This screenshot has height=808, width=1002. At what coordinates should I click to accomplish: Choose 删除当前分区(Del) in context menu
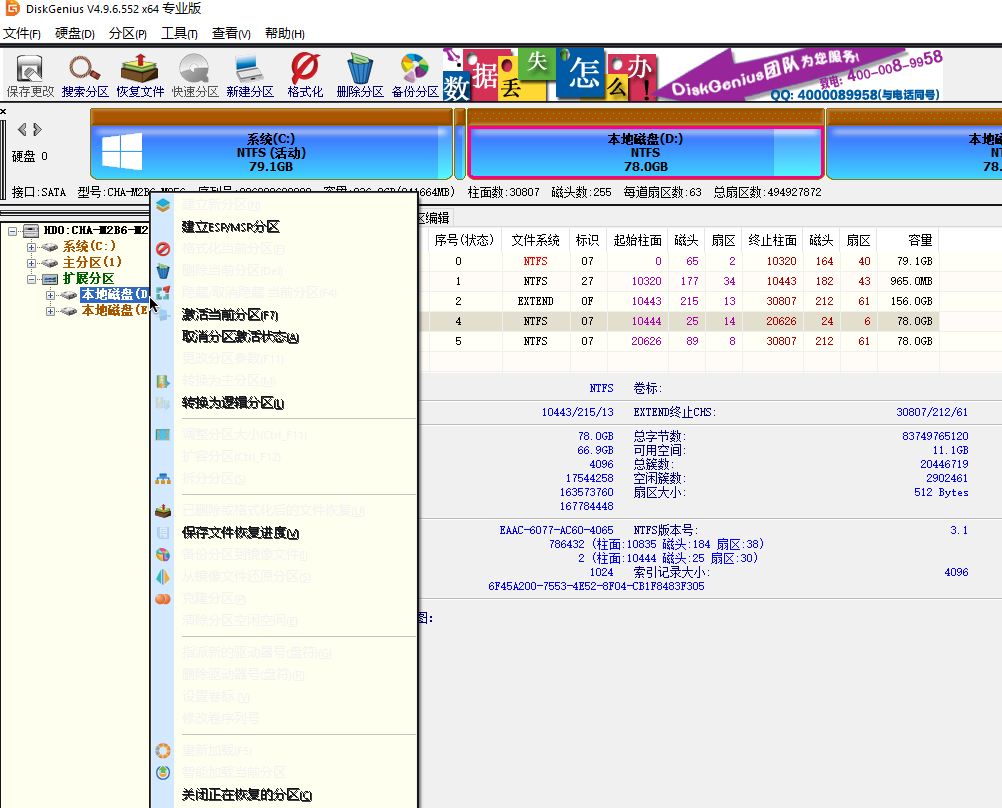click(232, 271)
